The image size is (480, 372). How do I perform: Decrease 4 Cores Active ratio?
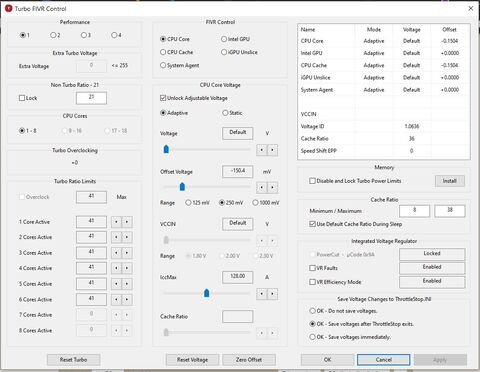click(116, 268)
